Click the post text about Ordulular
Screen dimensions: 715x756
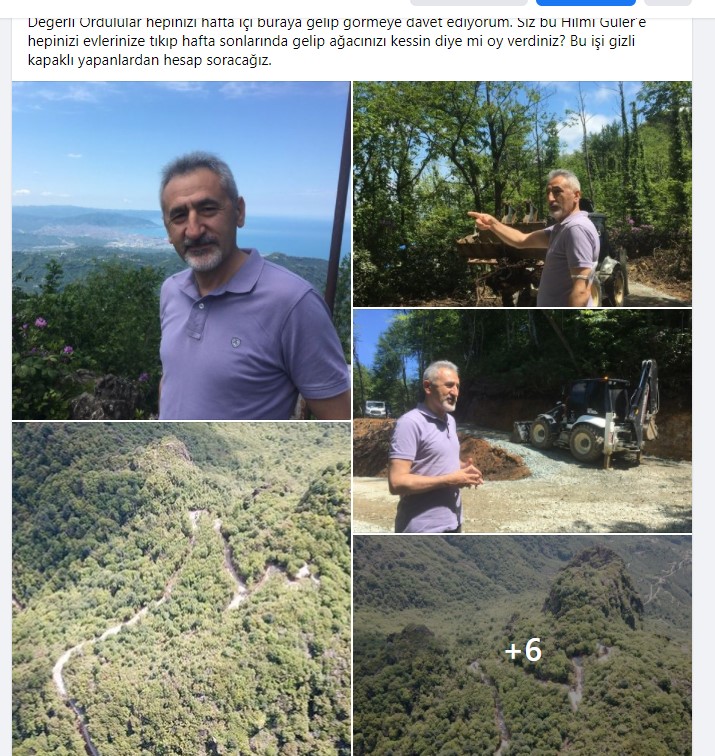pyautogui.click(x=337, y=41)
